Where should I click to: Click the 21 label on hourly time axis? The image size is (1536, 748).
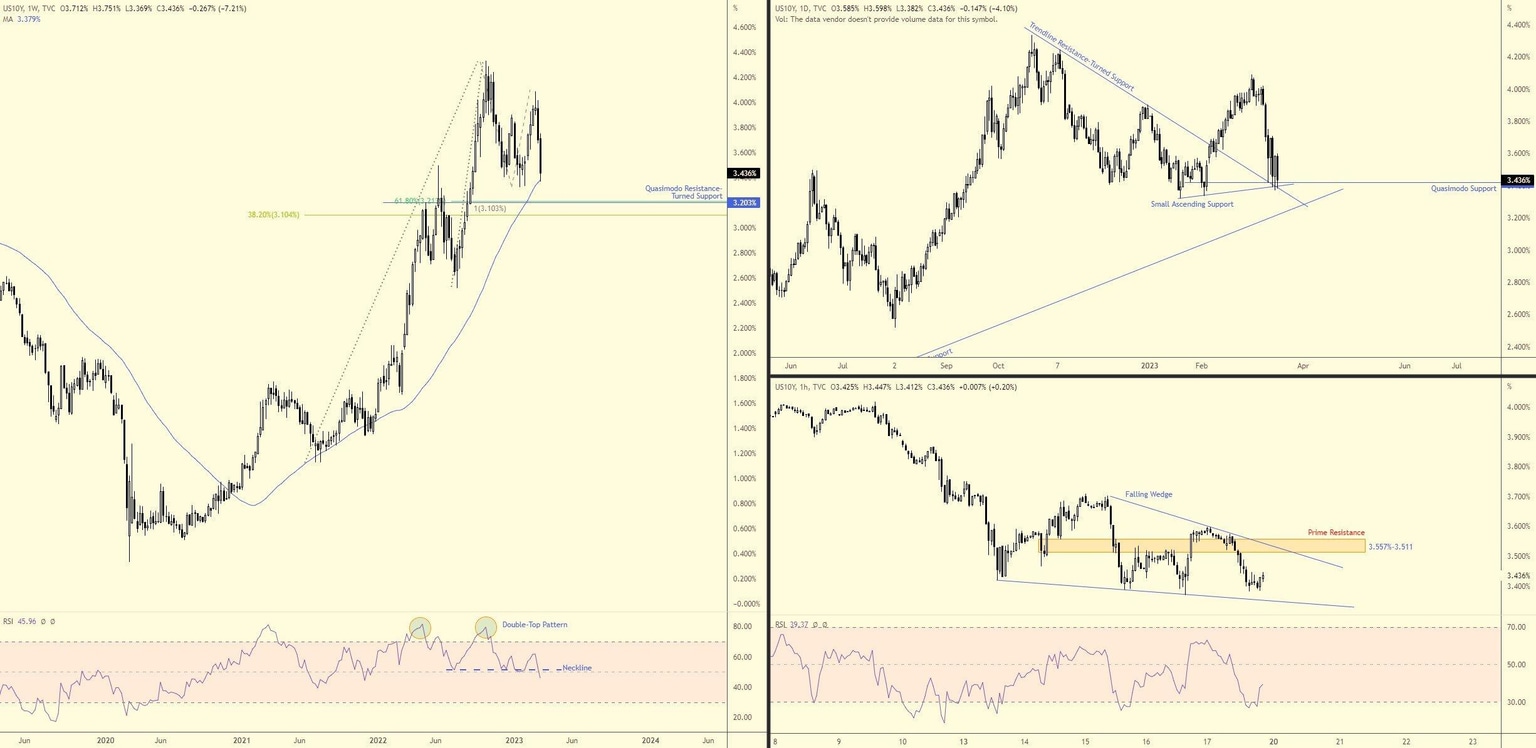coord(1339,741)
